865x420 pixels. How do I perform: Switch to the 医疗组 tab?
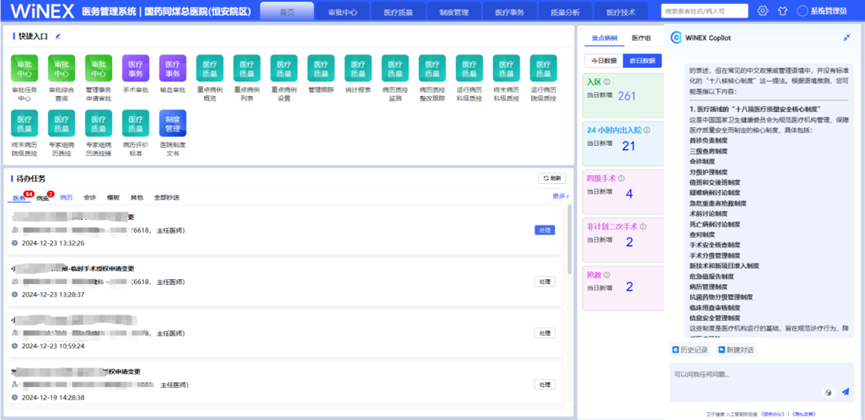click(x=641, y=37)
